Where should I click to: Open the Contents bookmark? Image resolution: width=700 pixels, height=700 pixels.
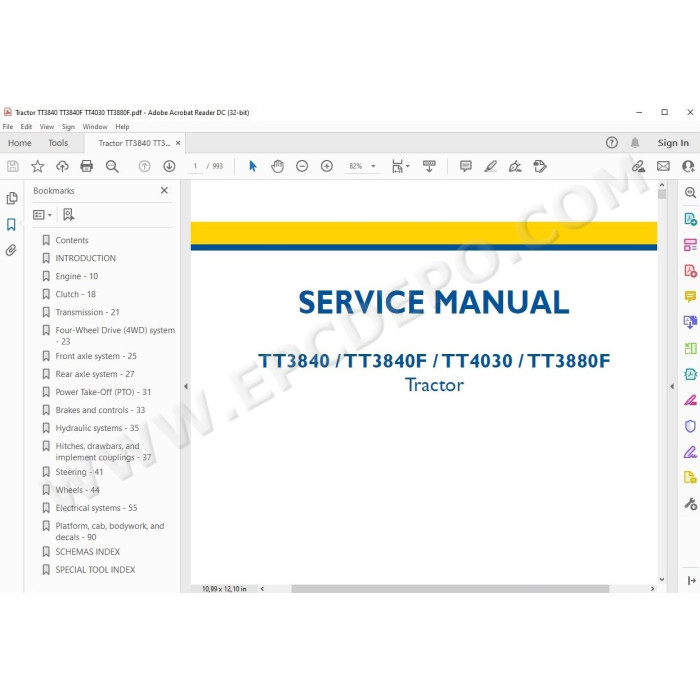pyautogui.click(x=72, y=240)
